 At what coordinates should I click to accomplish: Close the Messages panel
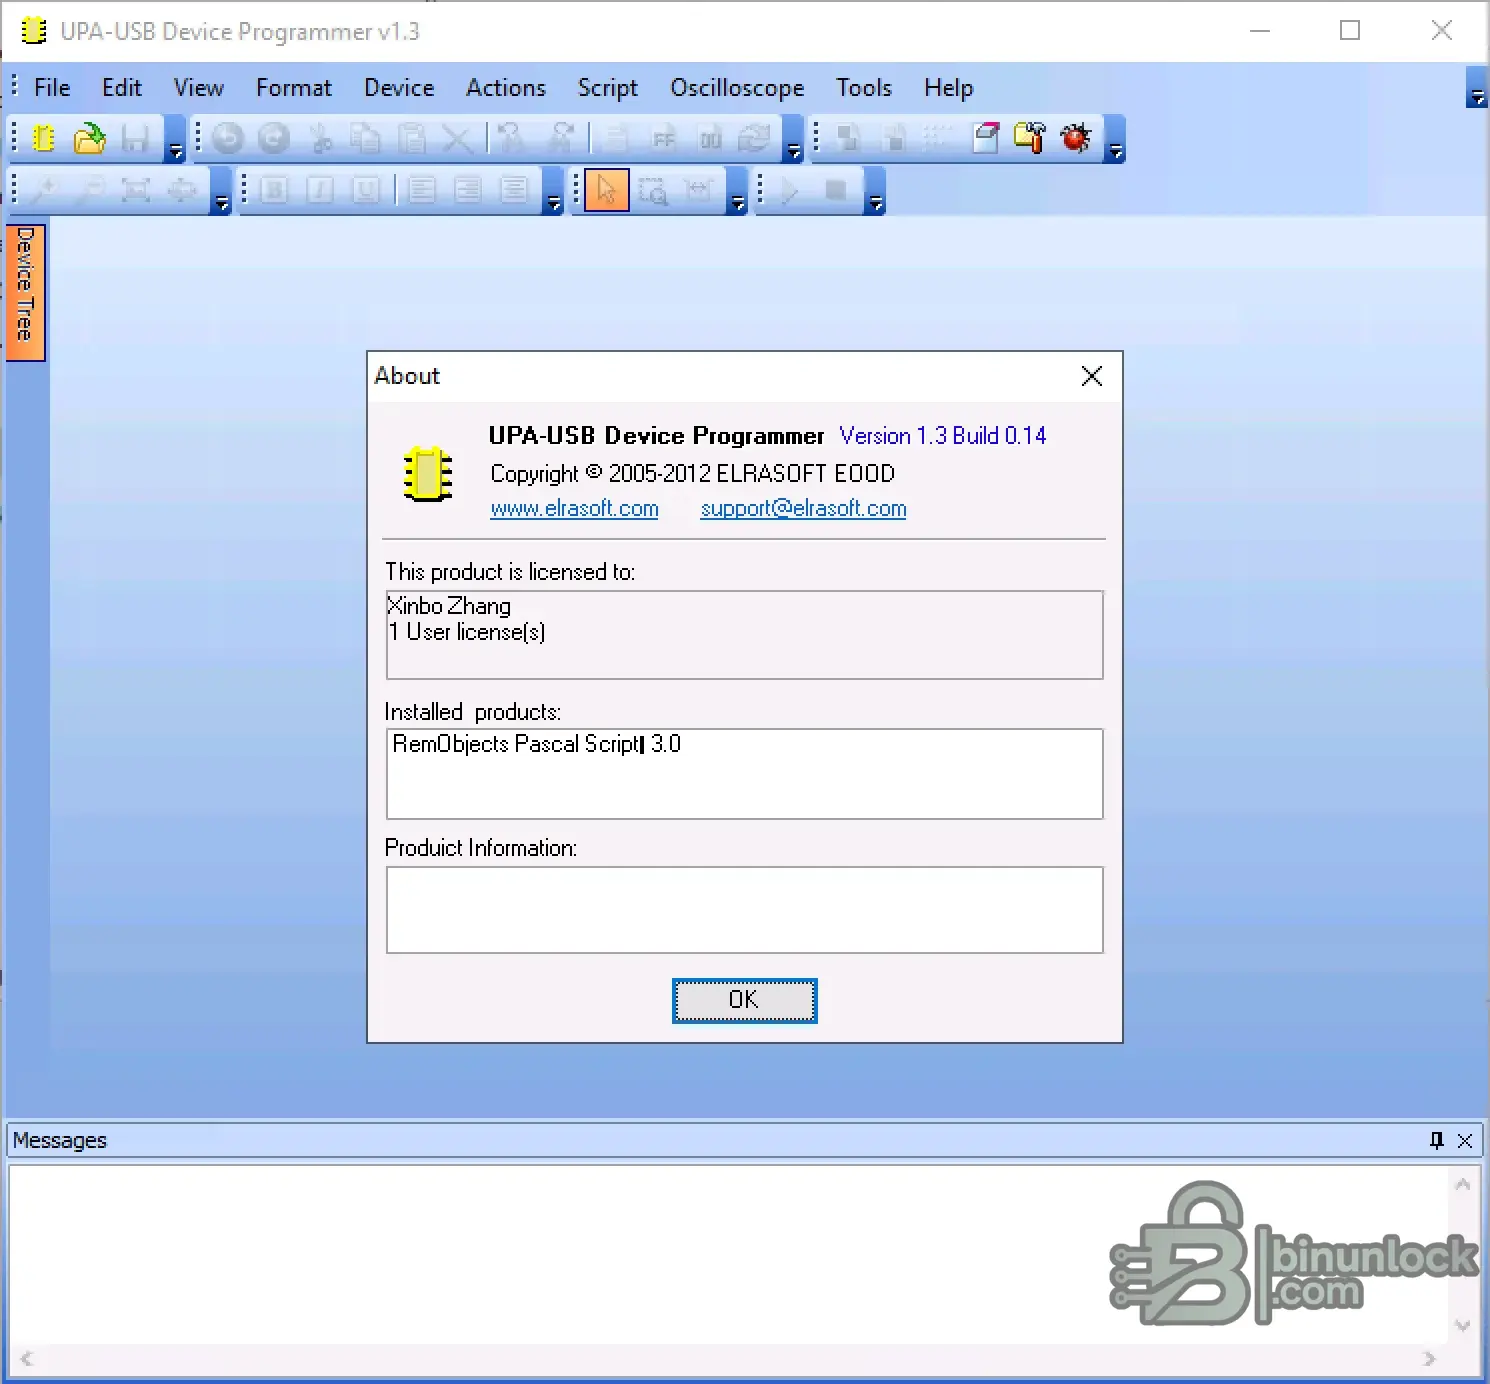pyautogui.click(x=1465, y=1140)
